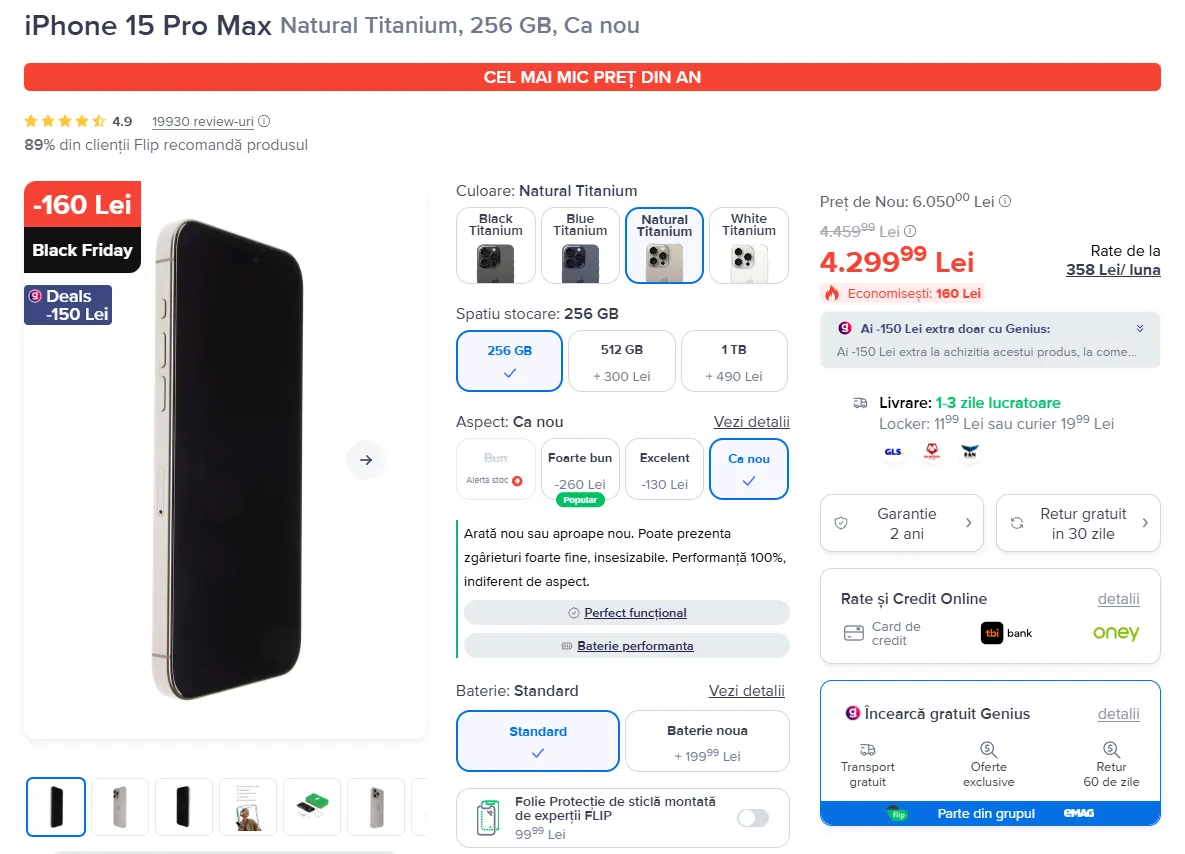Viewport: 1185px width, 854px height.
Task: Click the info icon beside review count
Action: pyautogui.click(x=264, y=121)
